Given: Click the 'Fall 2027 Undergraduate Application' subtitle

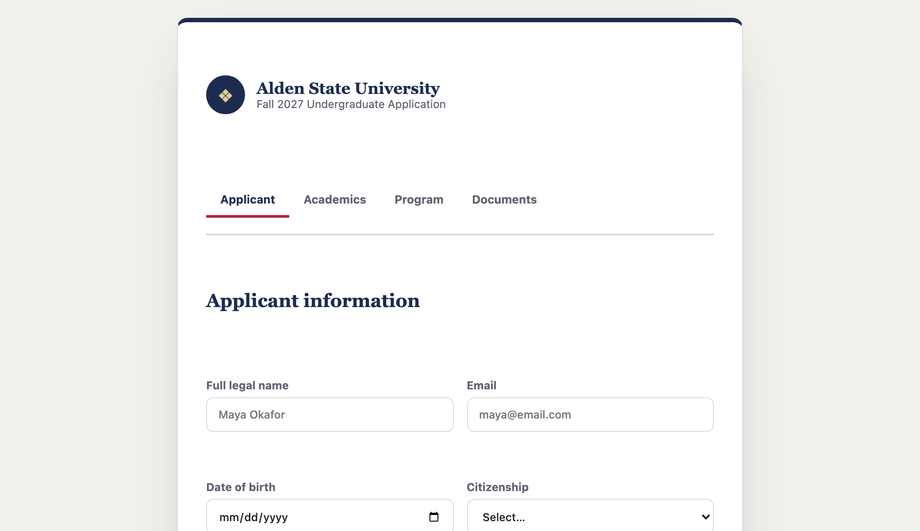Looking at the screenshot, I should (351, 104).
